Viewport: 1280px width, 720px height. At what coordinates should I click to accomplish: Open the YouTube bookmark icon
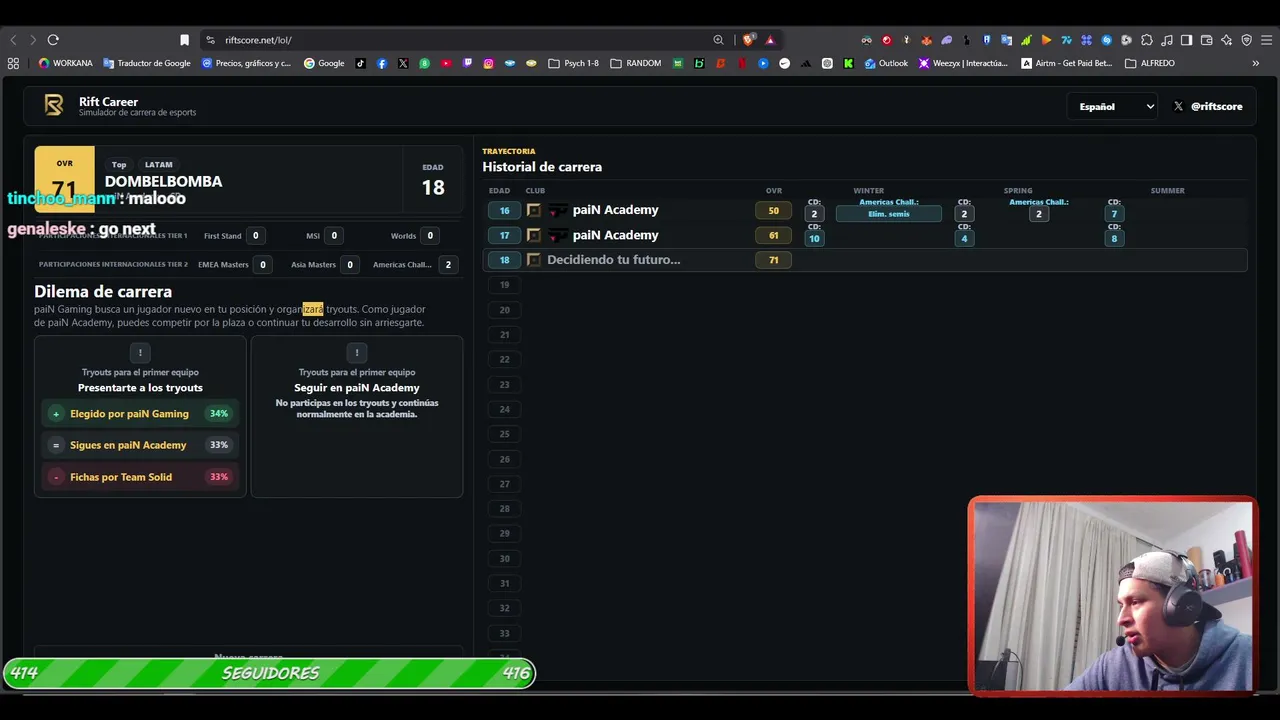[x=446, y=63]
